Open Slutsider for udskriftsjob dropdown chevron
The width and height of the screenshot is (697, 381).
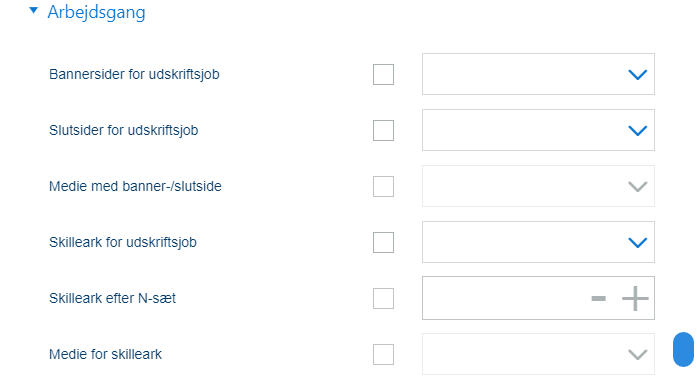click(x=637, y=131)
